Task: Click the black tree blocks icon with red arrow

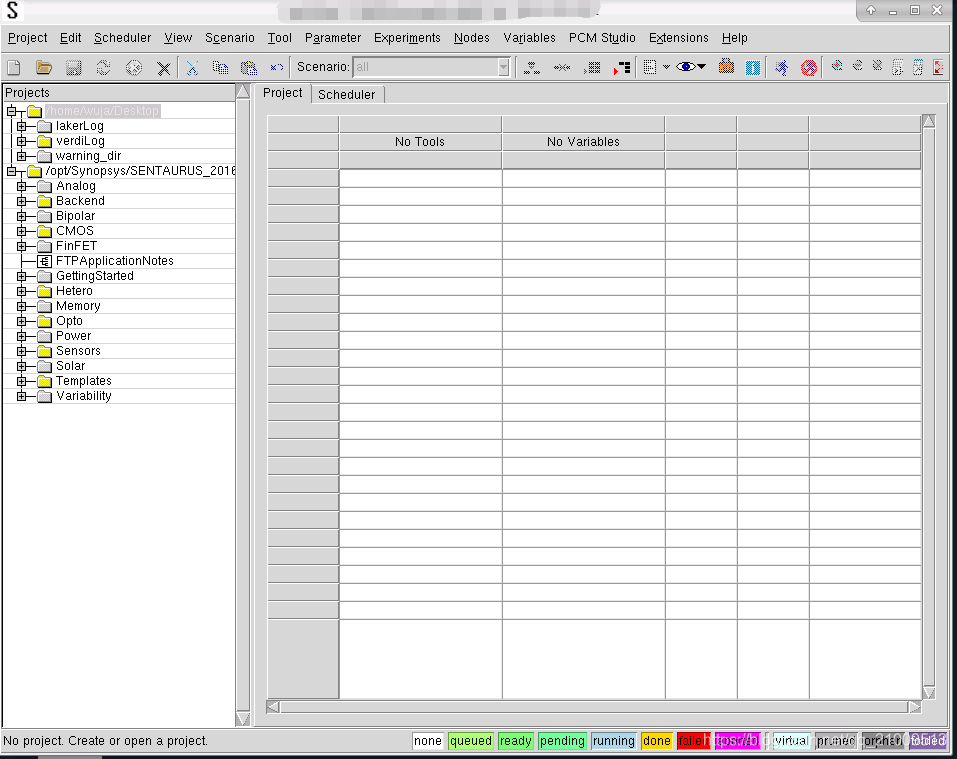Action: (x=622, y=67)
